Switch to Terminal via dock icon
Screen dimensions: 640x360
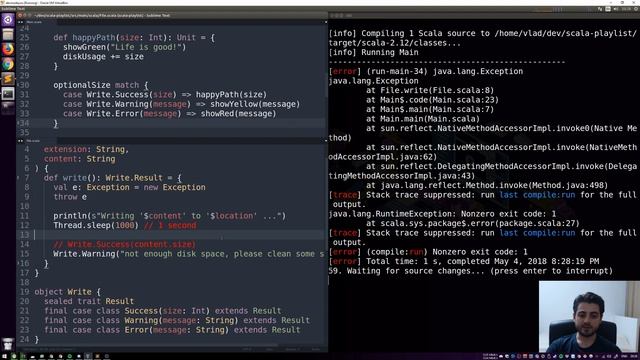pos(8,94)
